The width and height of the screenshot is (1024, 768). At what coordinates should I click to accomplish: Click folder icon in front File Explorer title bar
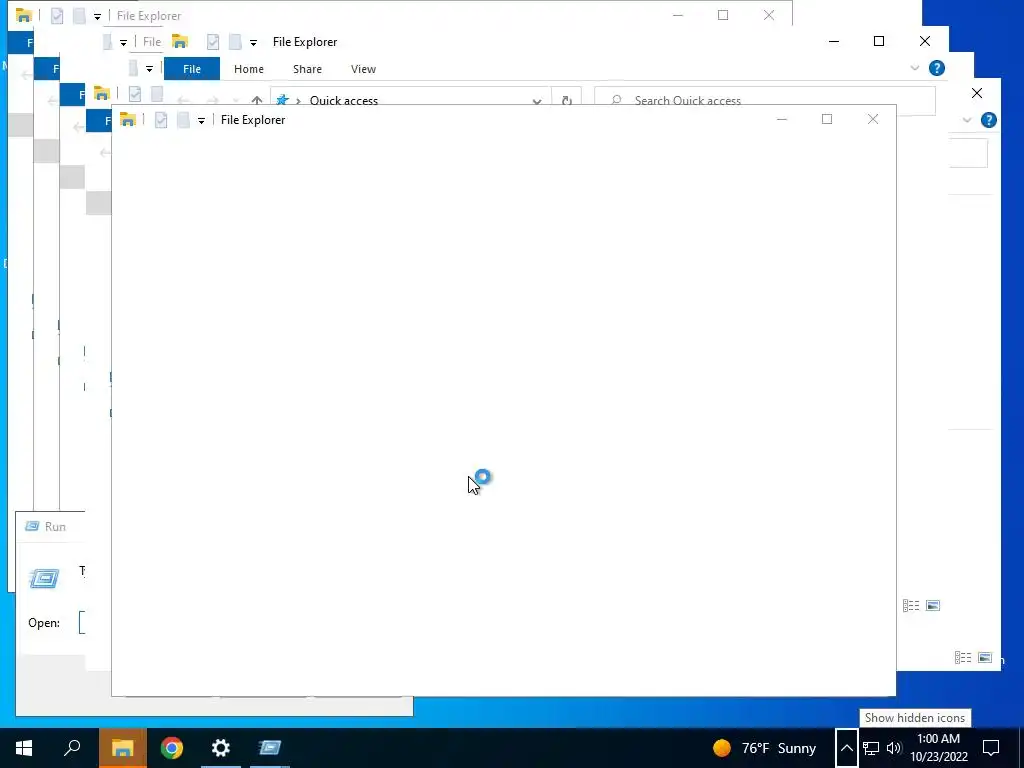click(127, 120)
